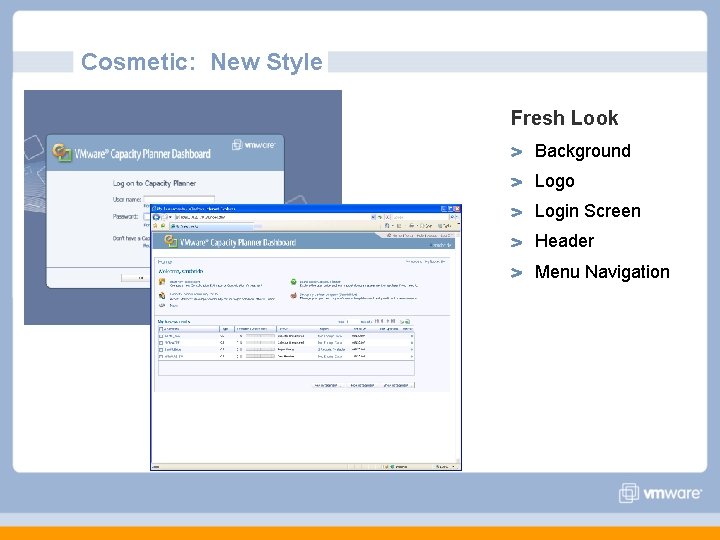Click the 'Header' bullet text
This screenshot has height=540, width=720.
point(564,241)
